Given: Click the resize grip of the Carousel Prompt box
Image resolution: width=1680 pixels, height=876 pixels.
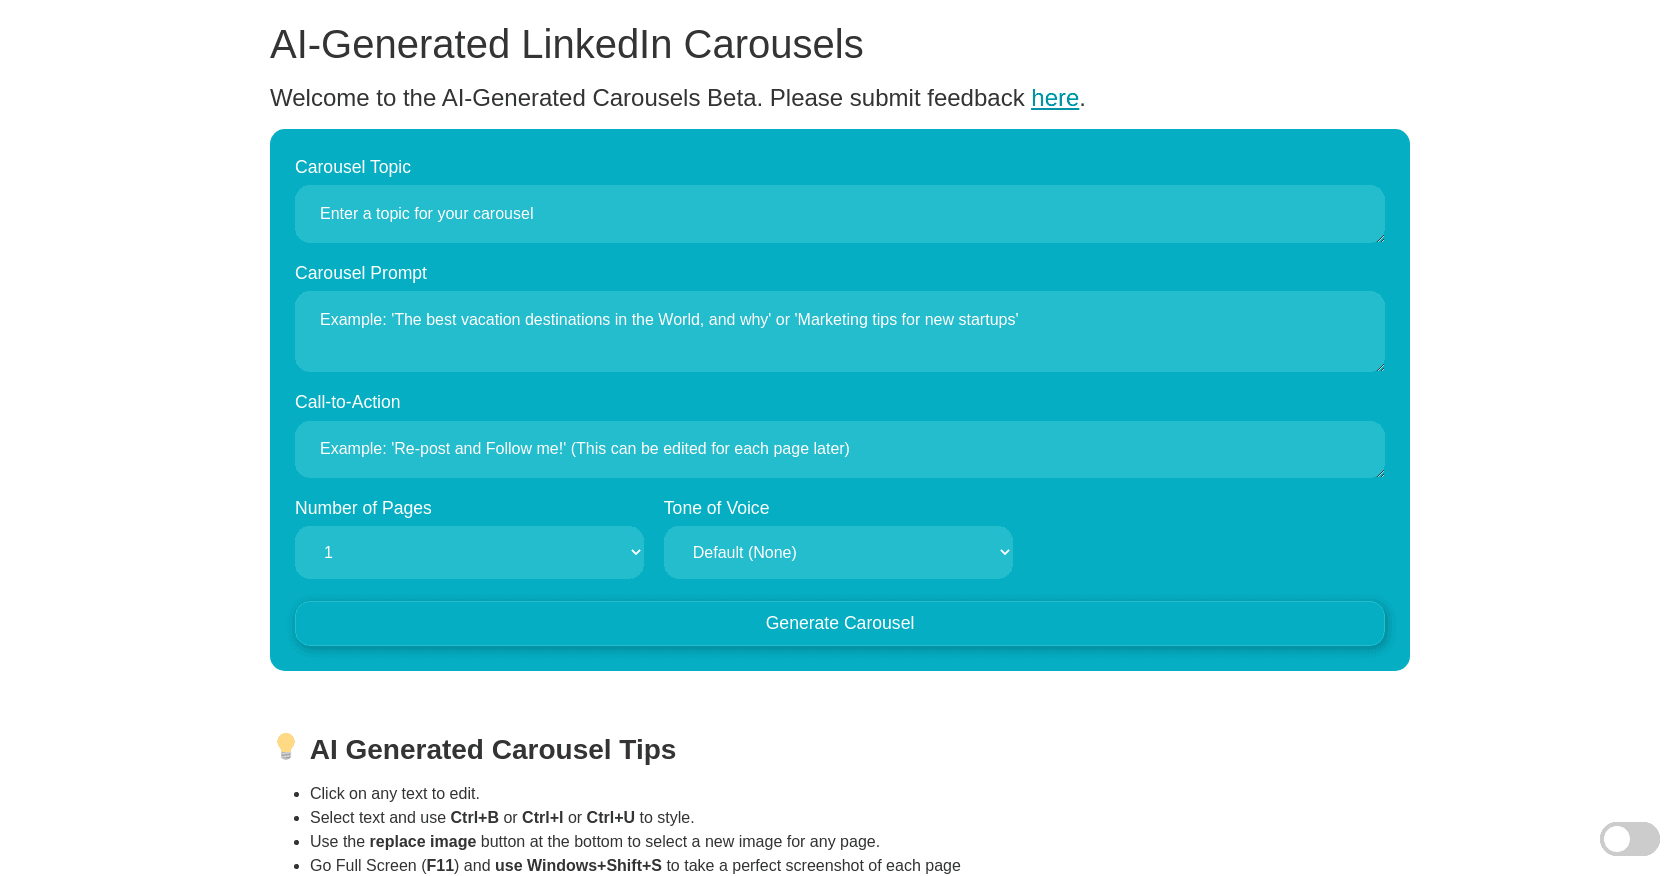Looking at the screenshot, I should 1380,368.
